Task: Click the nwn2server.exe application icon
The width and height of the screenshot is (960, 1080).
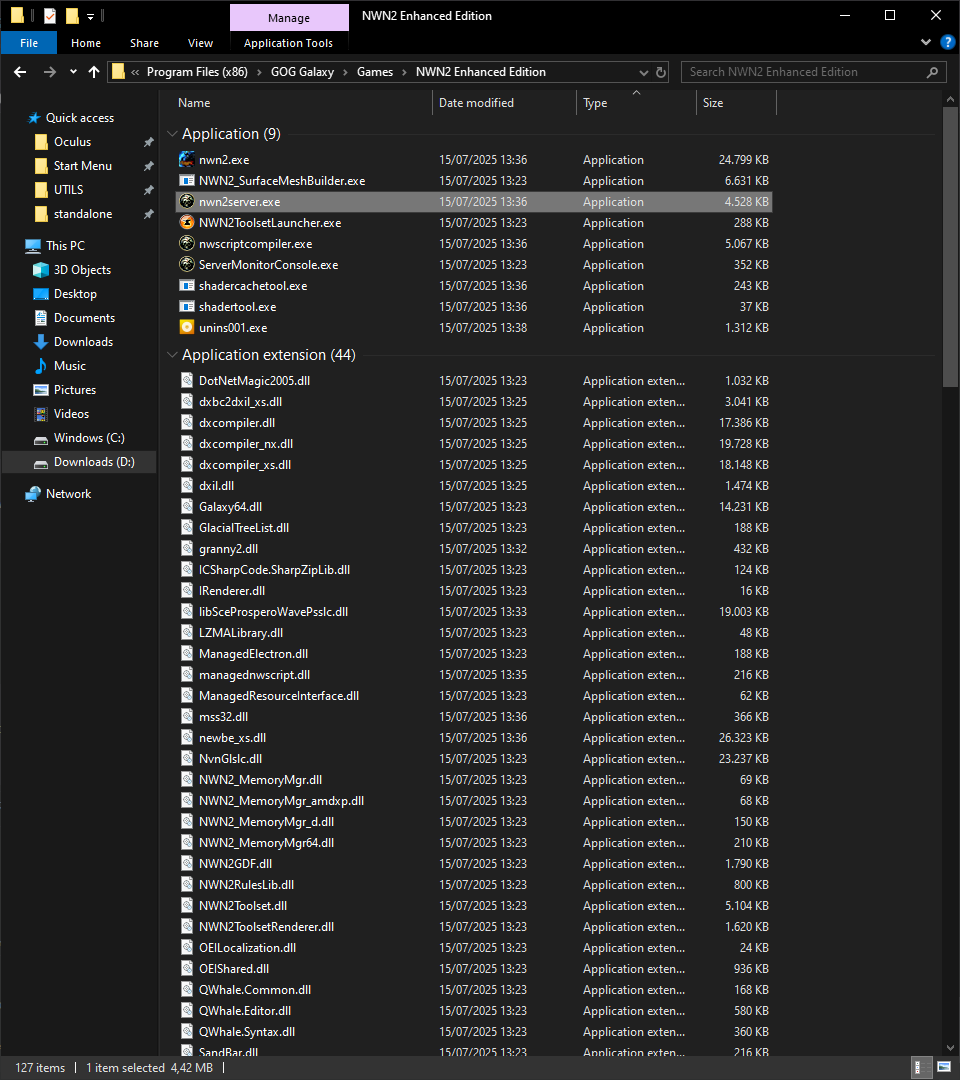Action: click(x=187, y=202)
